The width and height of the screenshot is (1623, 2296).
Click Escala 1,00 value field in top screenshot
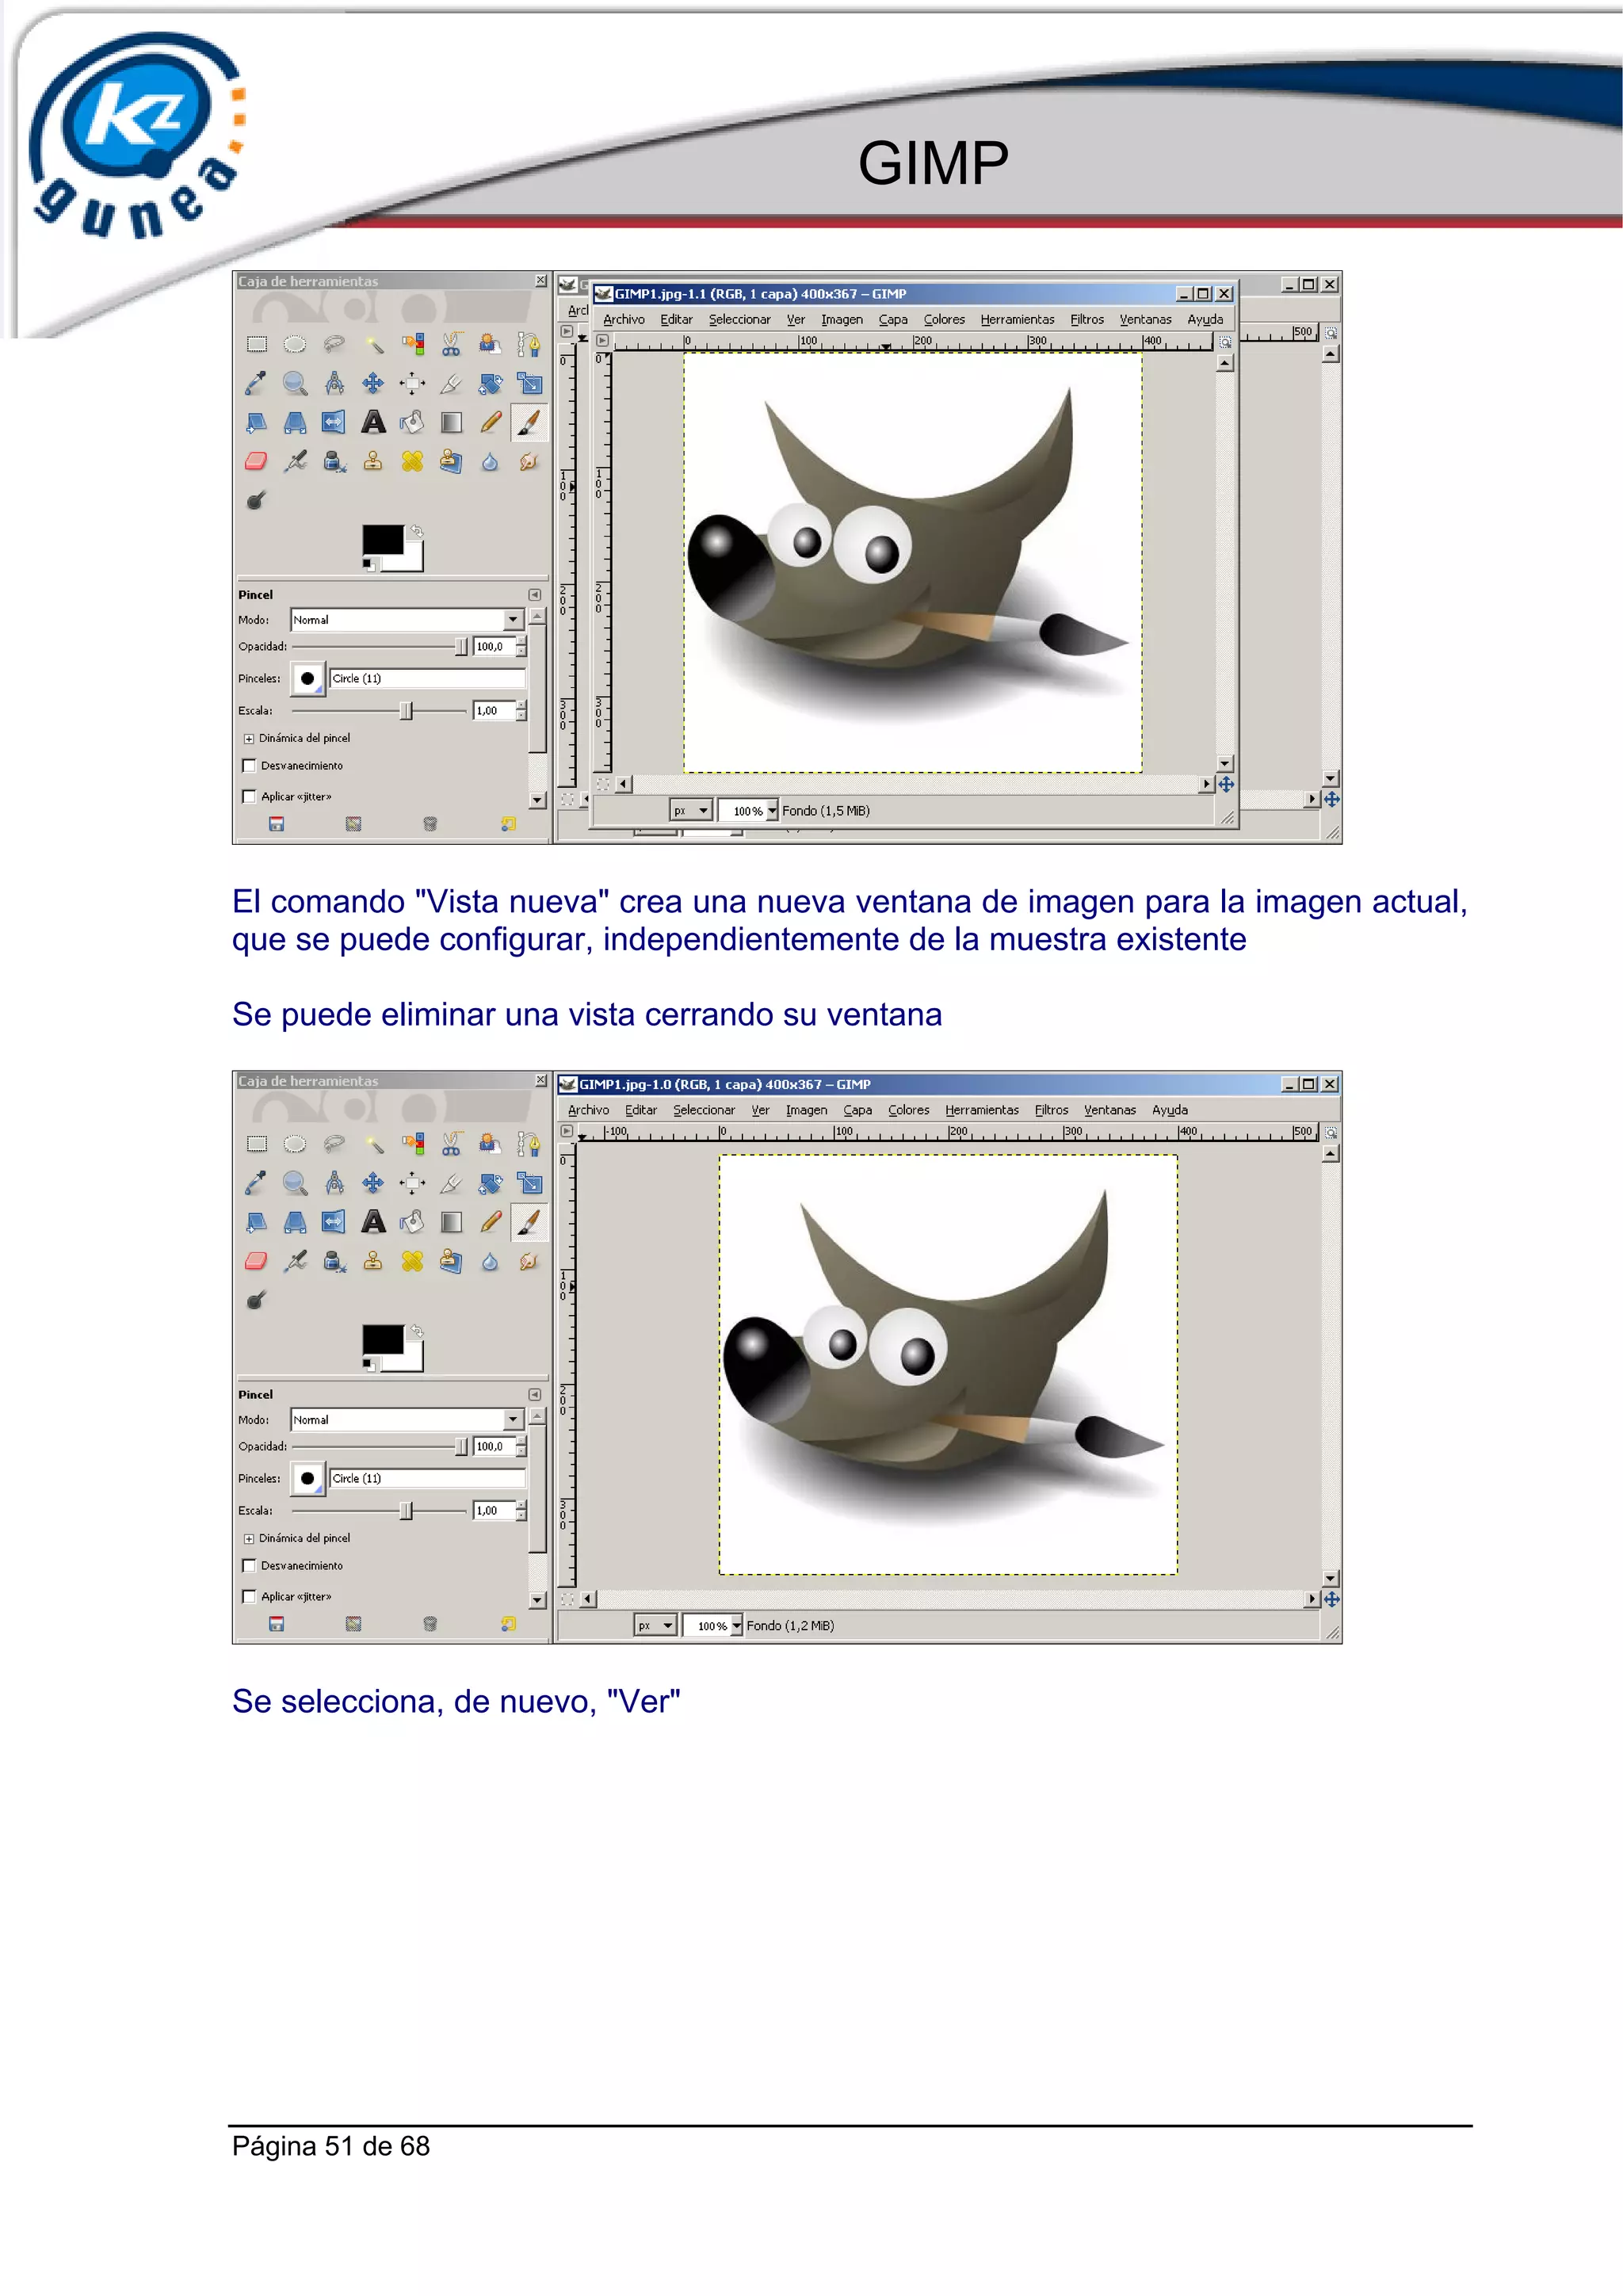click(x=494, y=711)
